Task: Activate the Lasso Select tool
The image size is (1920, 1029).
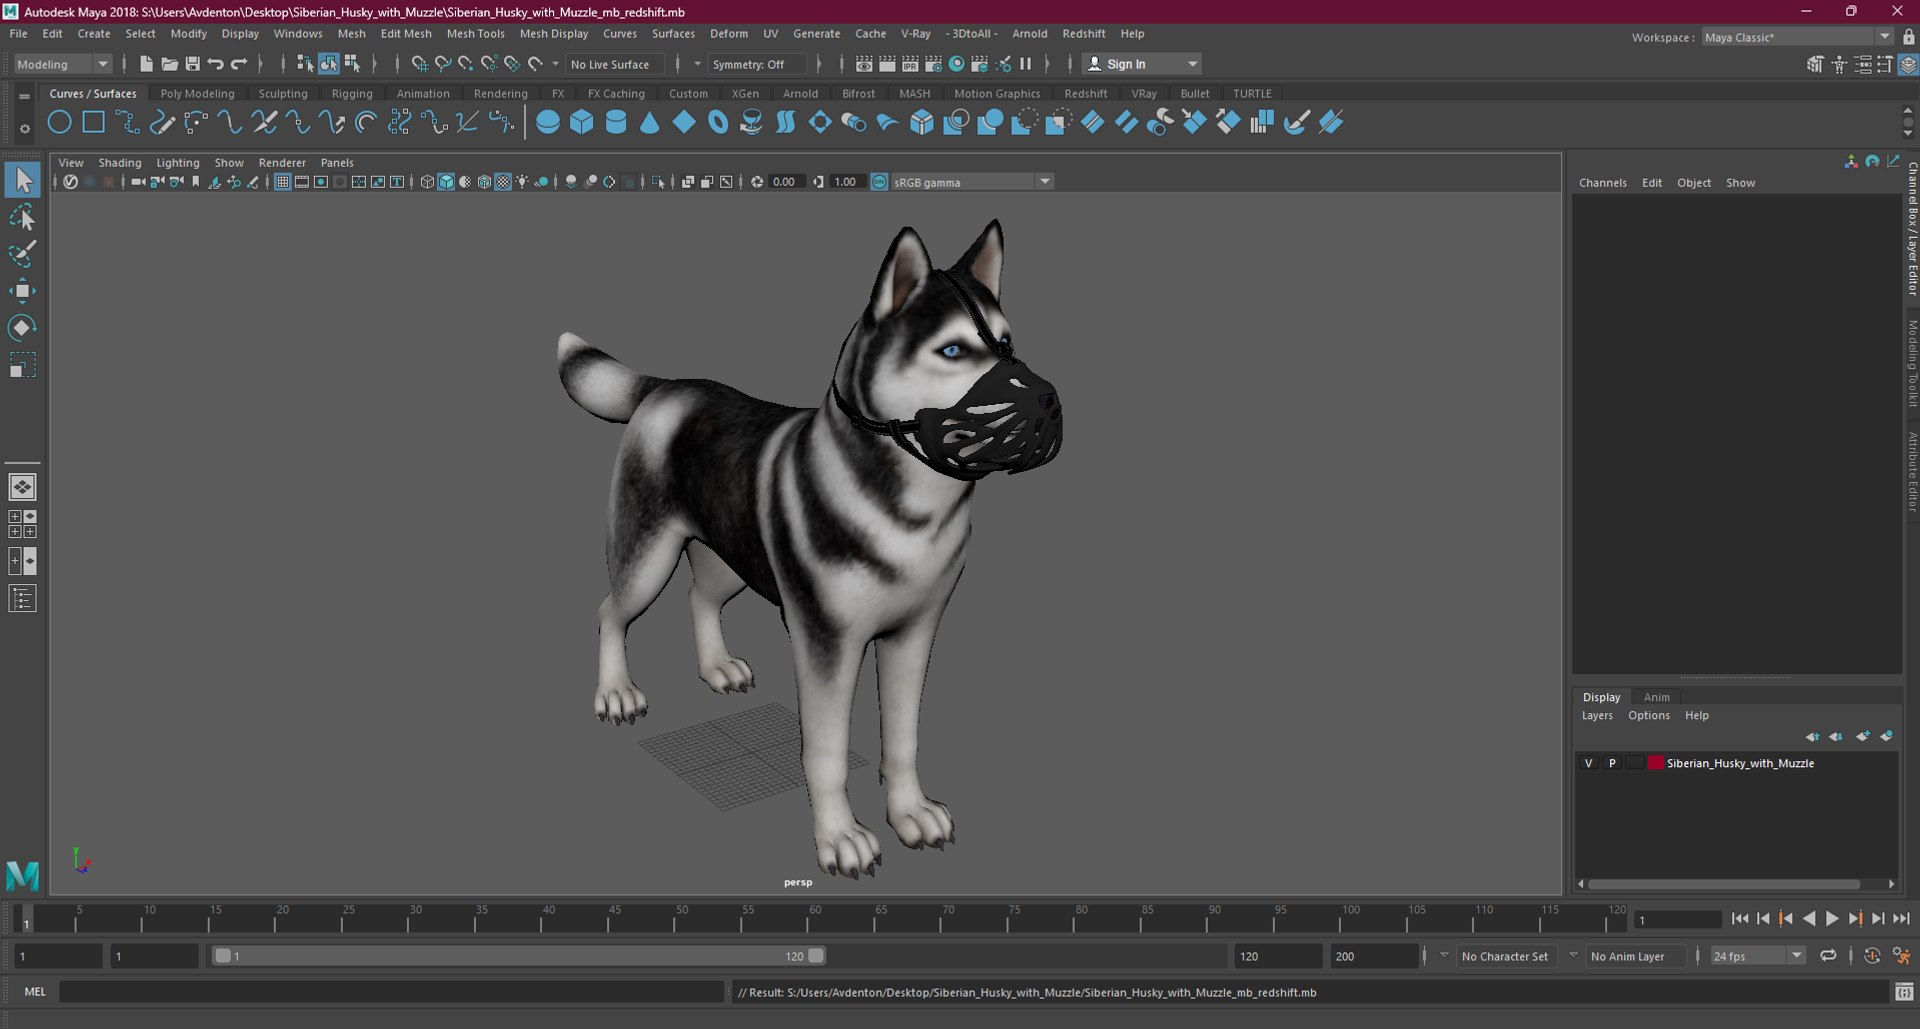Action: pos(22,218)
